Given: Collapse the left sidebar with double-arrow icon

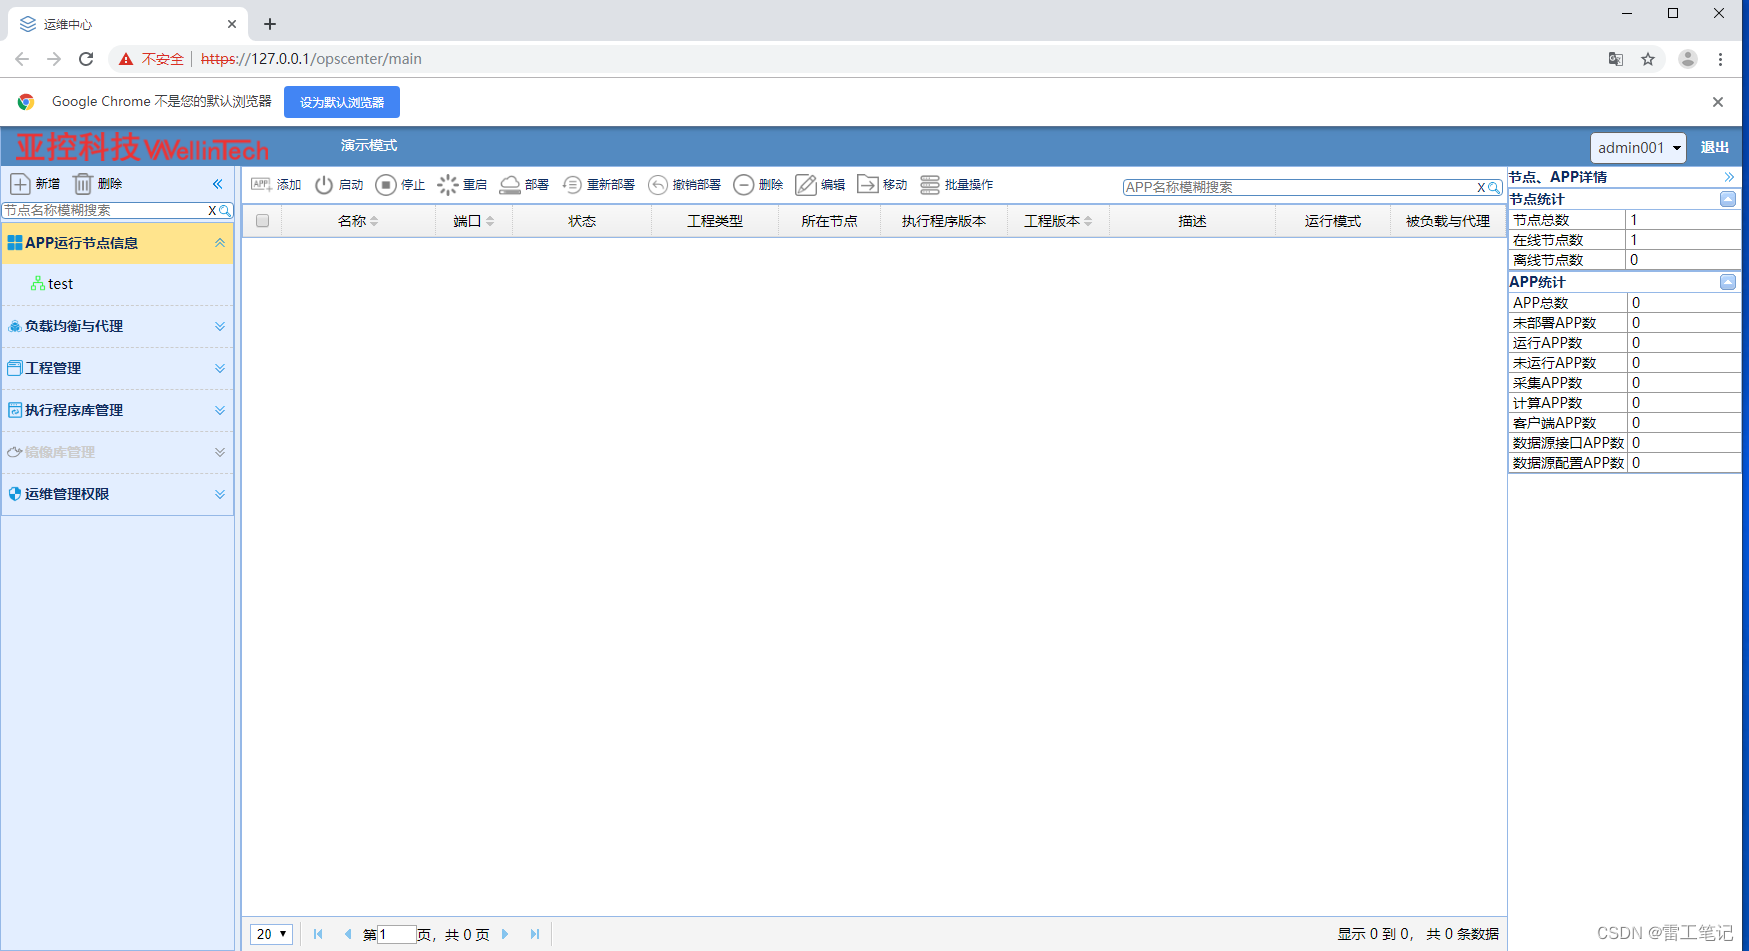Looking at the screenshot, I should tap(218, 184).
